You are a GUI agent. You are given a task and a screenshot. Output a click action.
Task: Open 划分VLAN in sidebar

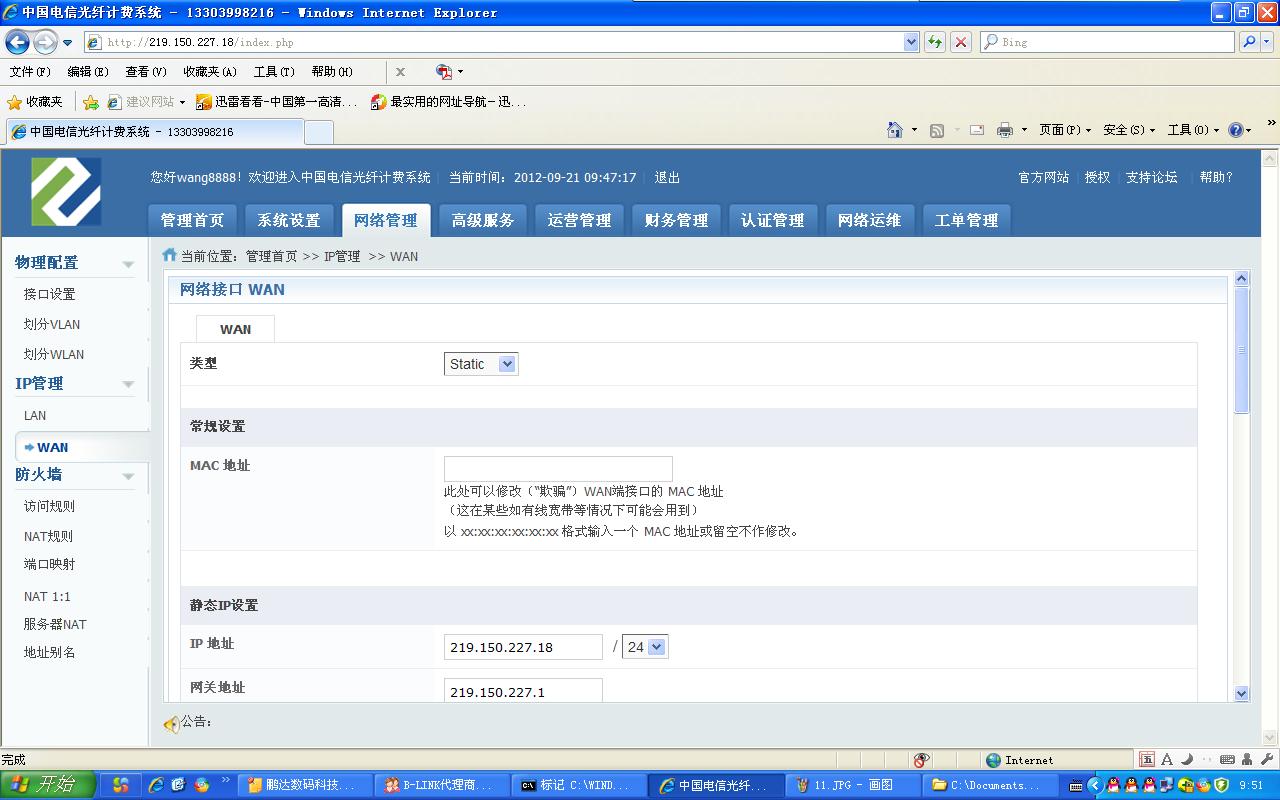(52, 324)
